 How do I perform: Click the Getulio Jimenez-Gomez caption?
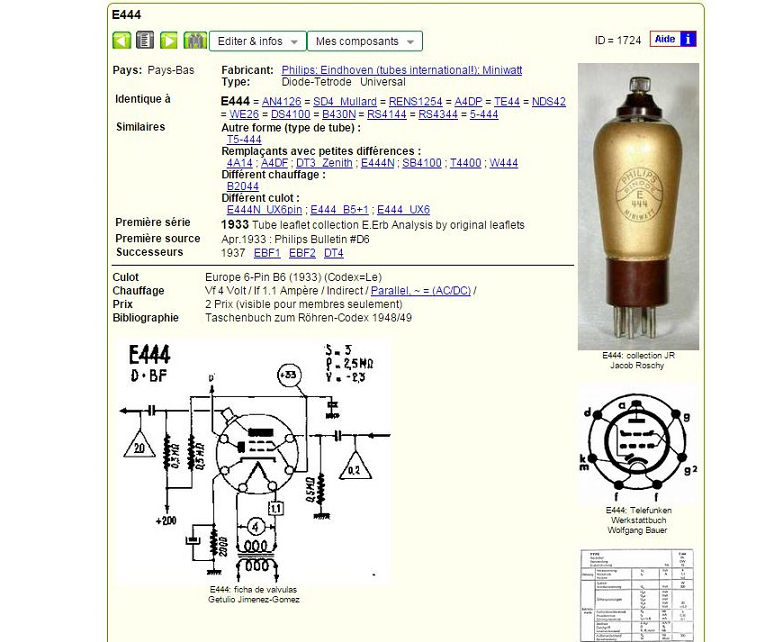[254, 599]
